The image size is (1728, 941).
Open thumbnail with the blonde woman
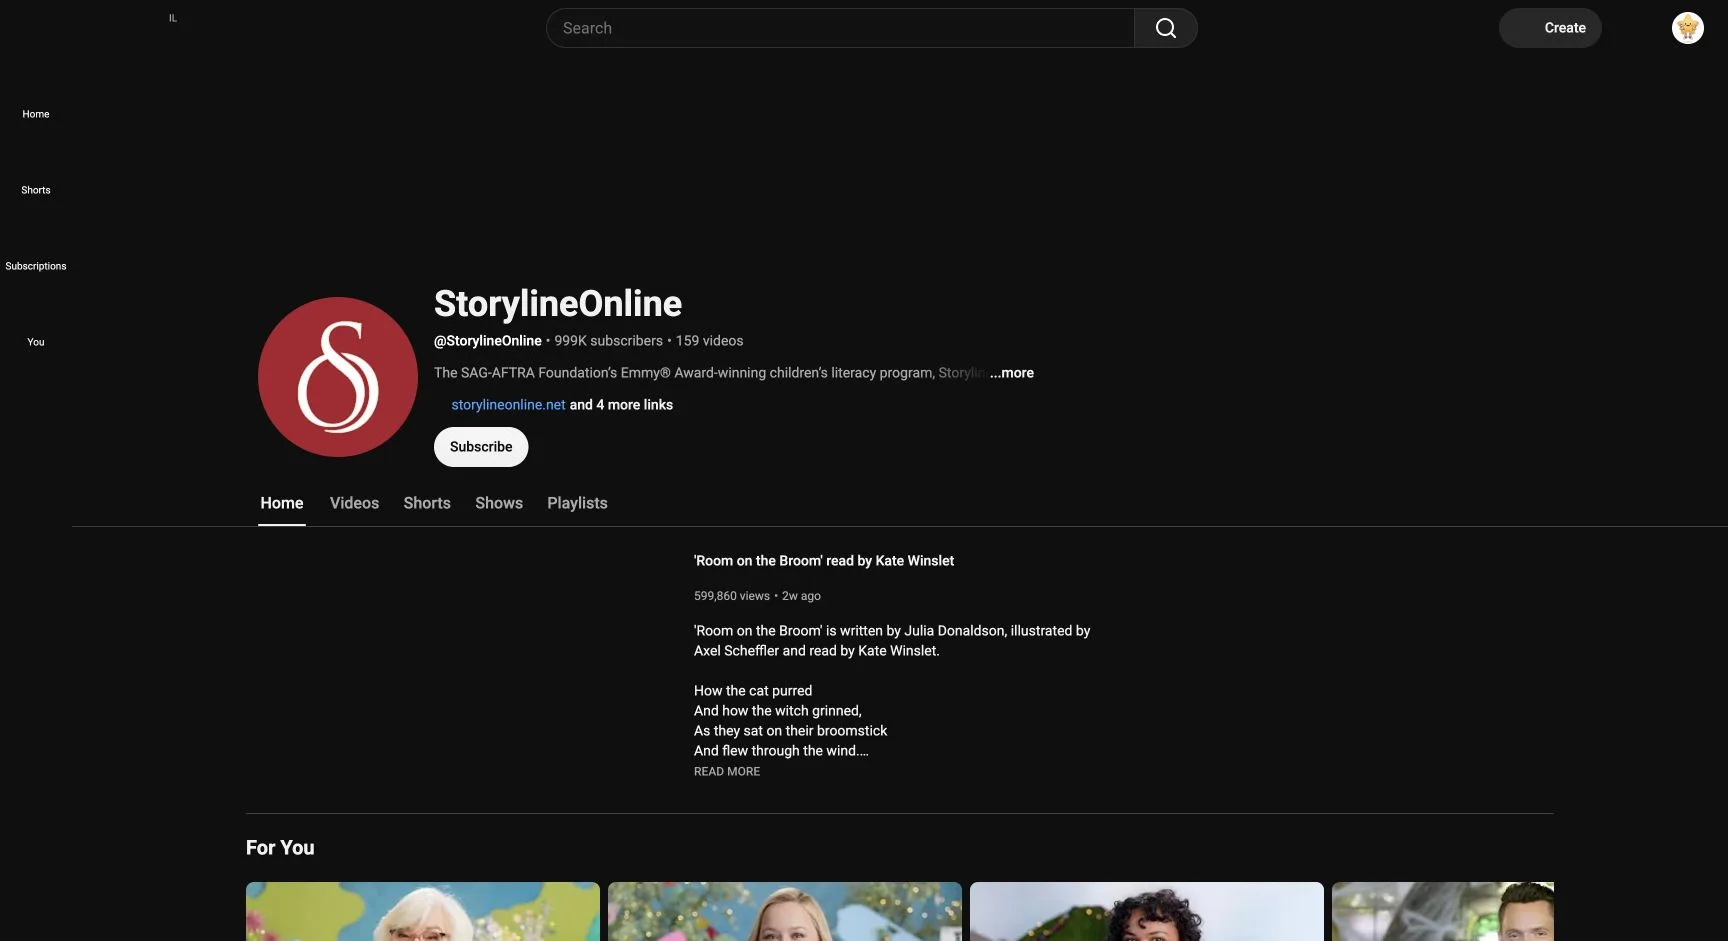click(785, 911)
